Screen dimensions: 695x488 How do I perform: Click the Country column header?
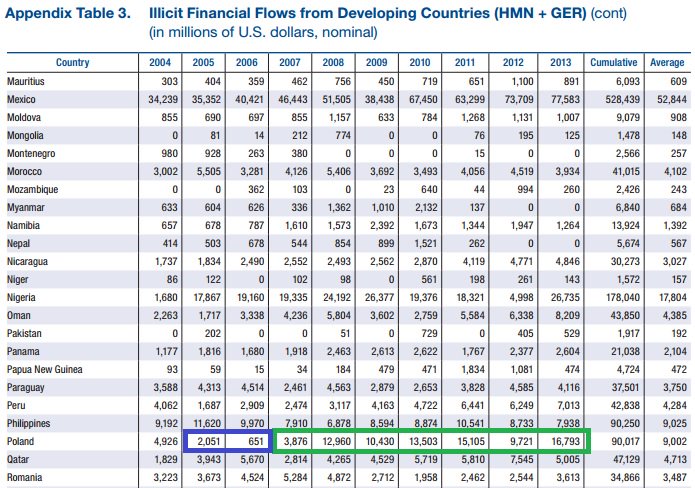(72, 62)
